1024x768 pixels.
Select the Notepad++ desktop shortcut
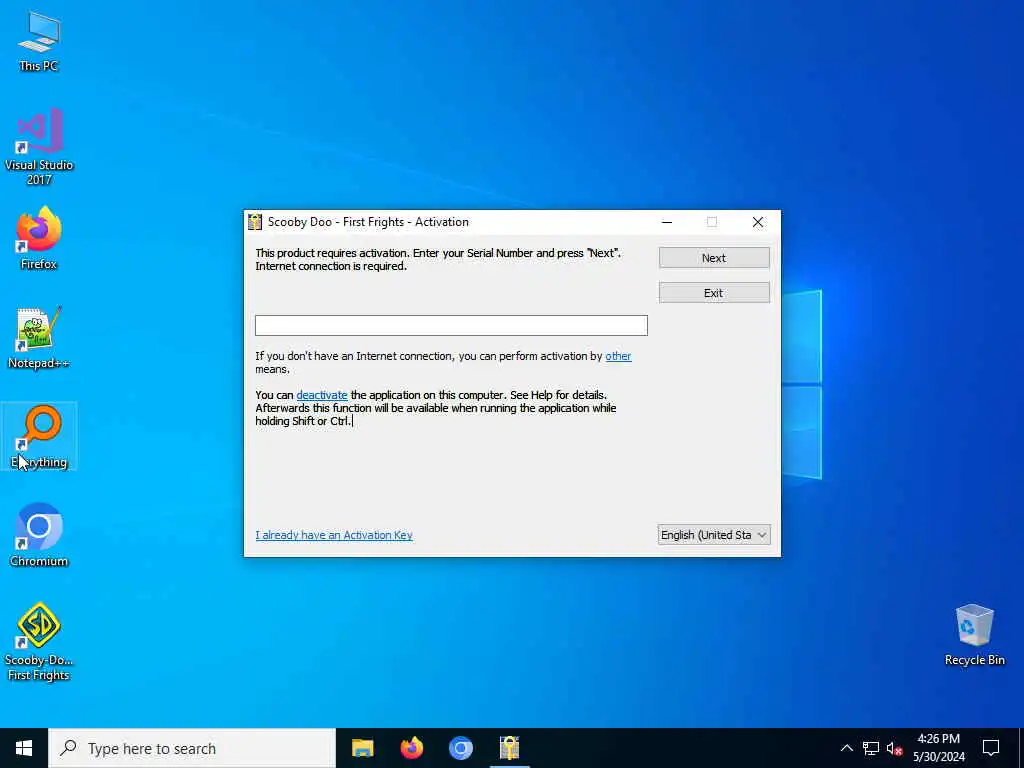[x=39, y=338]
